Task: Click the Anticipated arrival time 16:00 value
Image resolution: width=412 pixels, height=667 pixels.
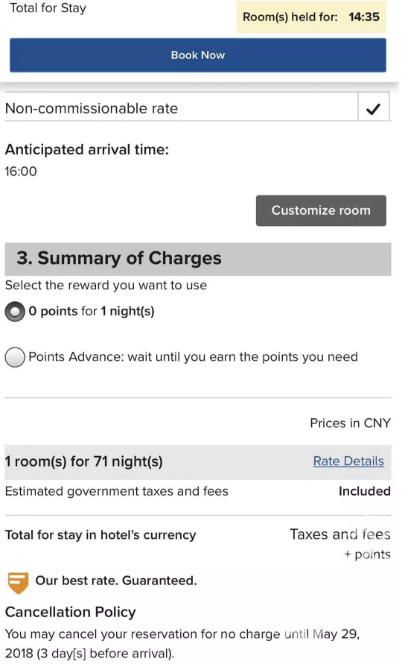Action: tap(21, 171)
